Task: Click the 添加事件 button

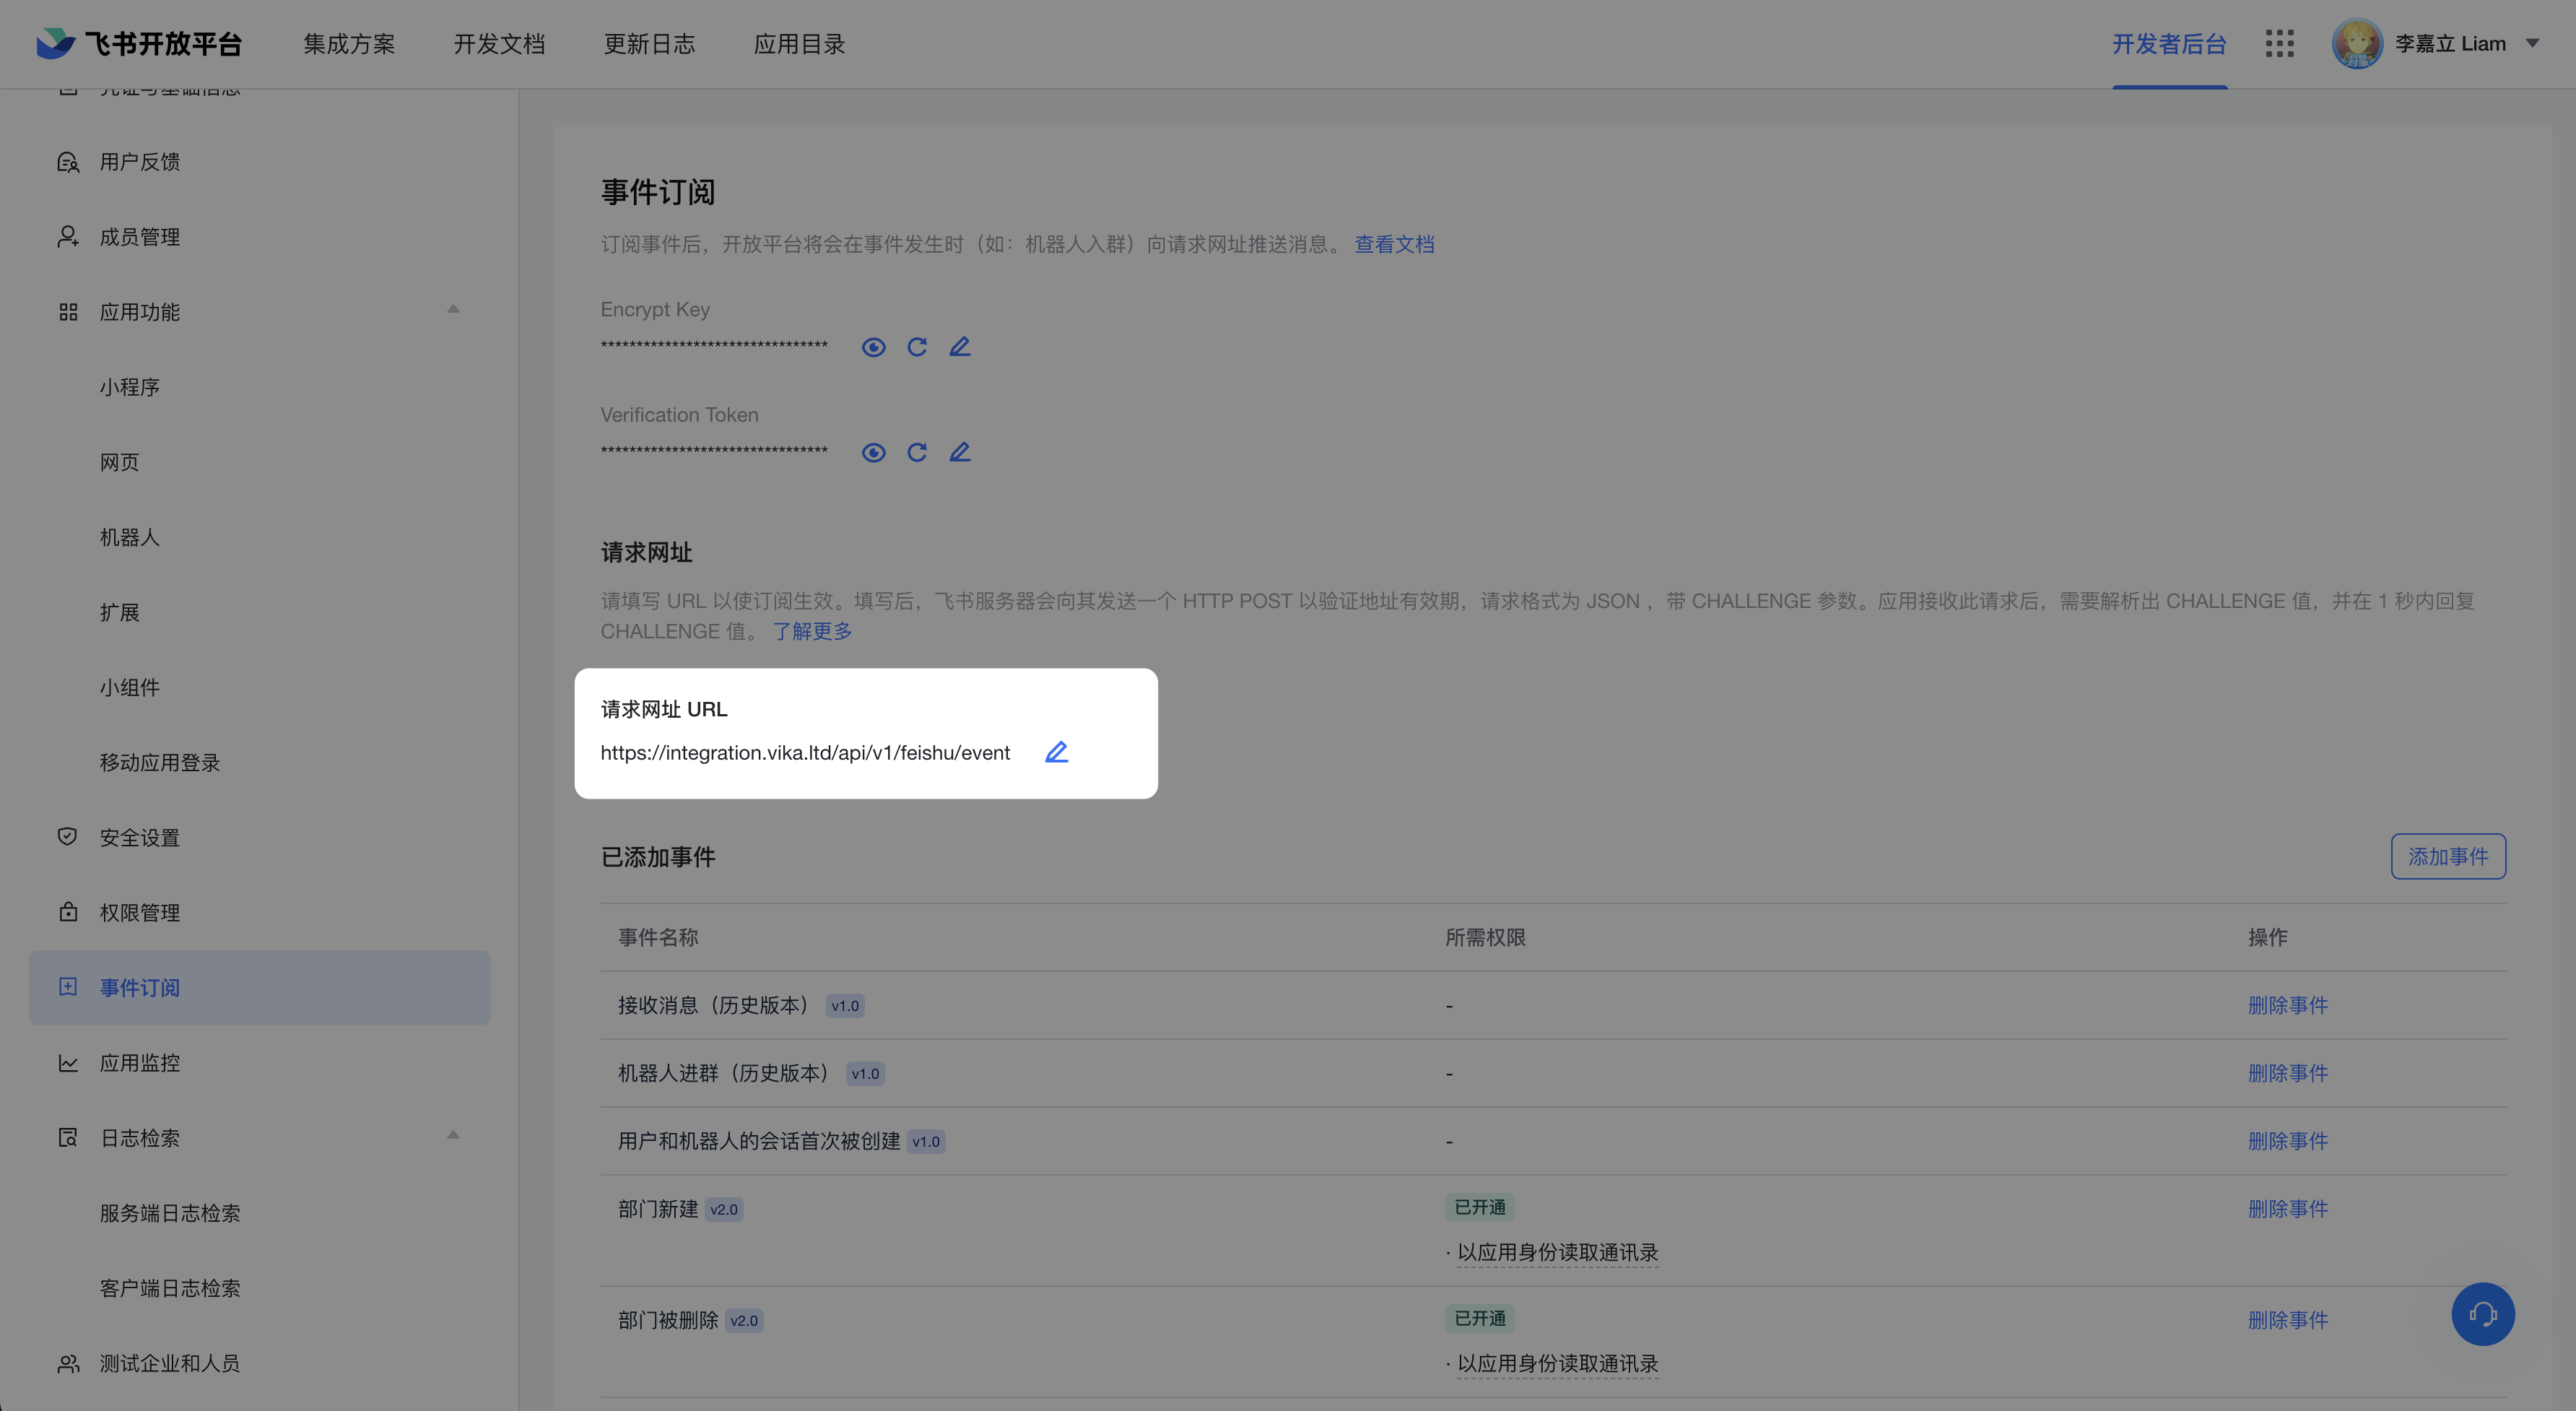Action: click(2447, 856)
